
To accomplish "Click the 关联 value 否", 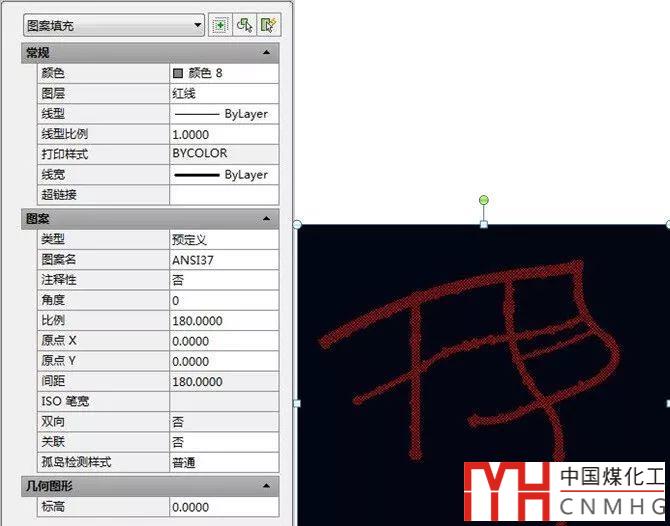I will coord(224,442).
